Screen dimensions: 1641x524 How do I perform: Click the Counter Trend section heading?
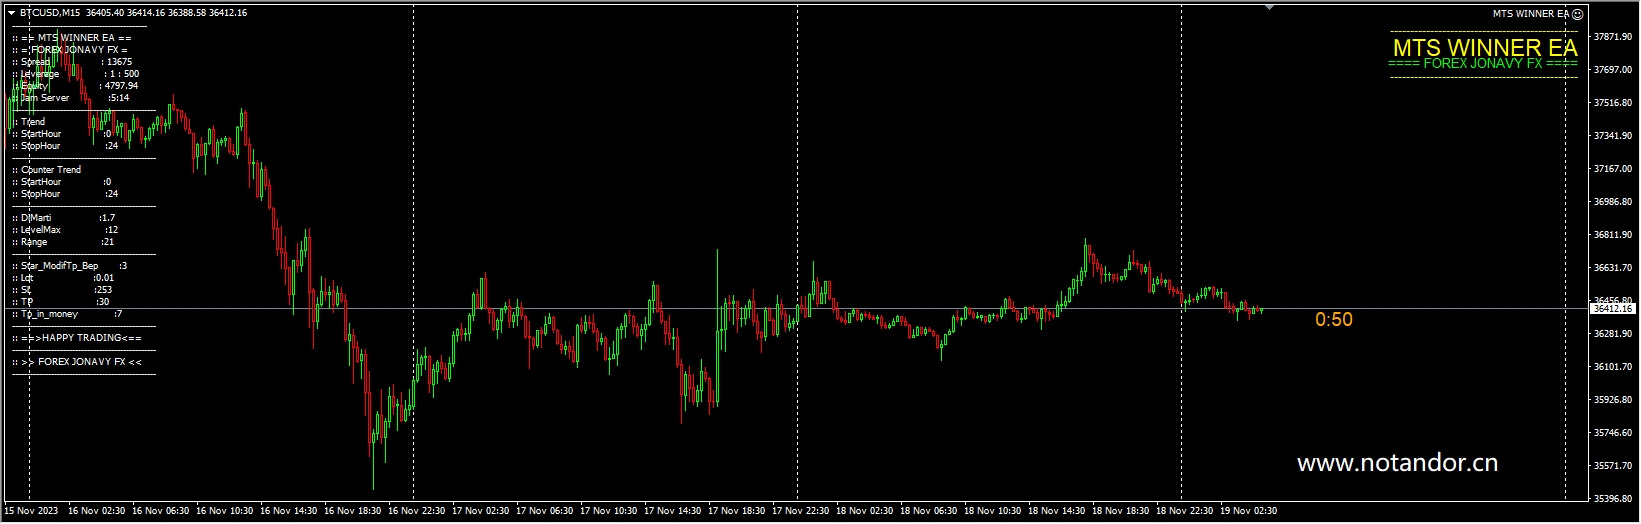point(50,170)
